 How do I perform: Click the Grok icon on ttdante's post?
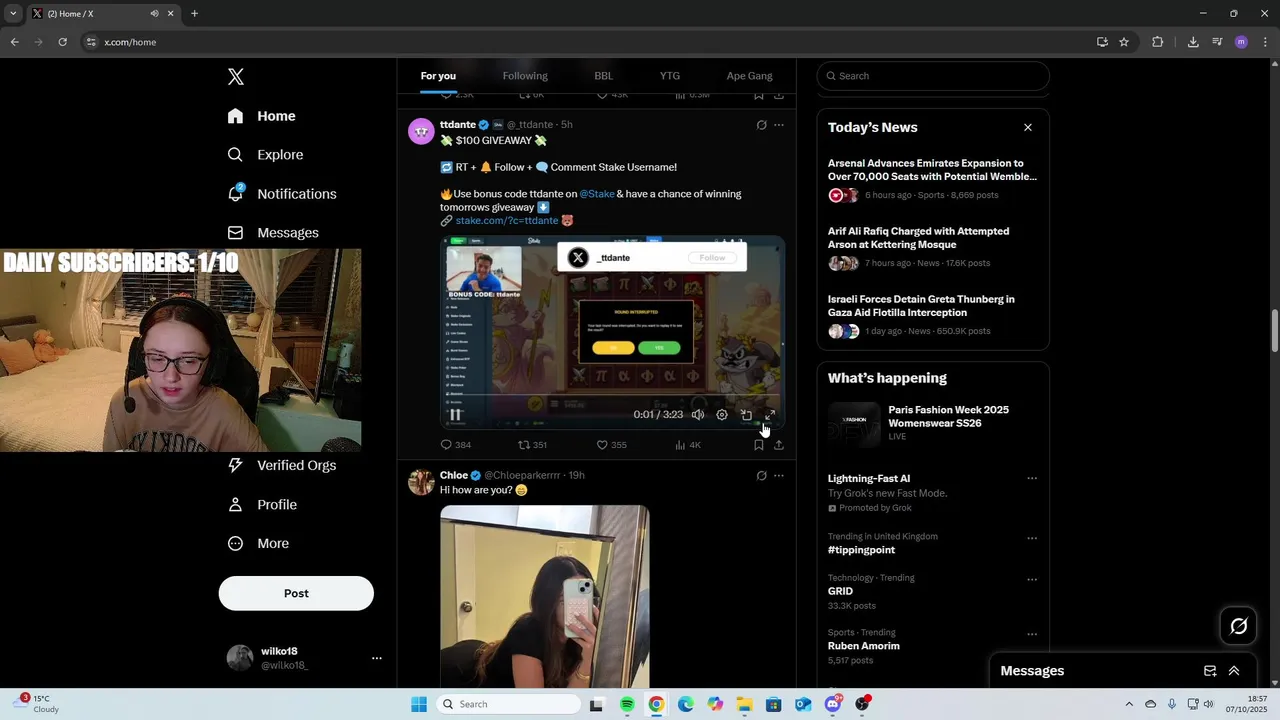[761, 125]
